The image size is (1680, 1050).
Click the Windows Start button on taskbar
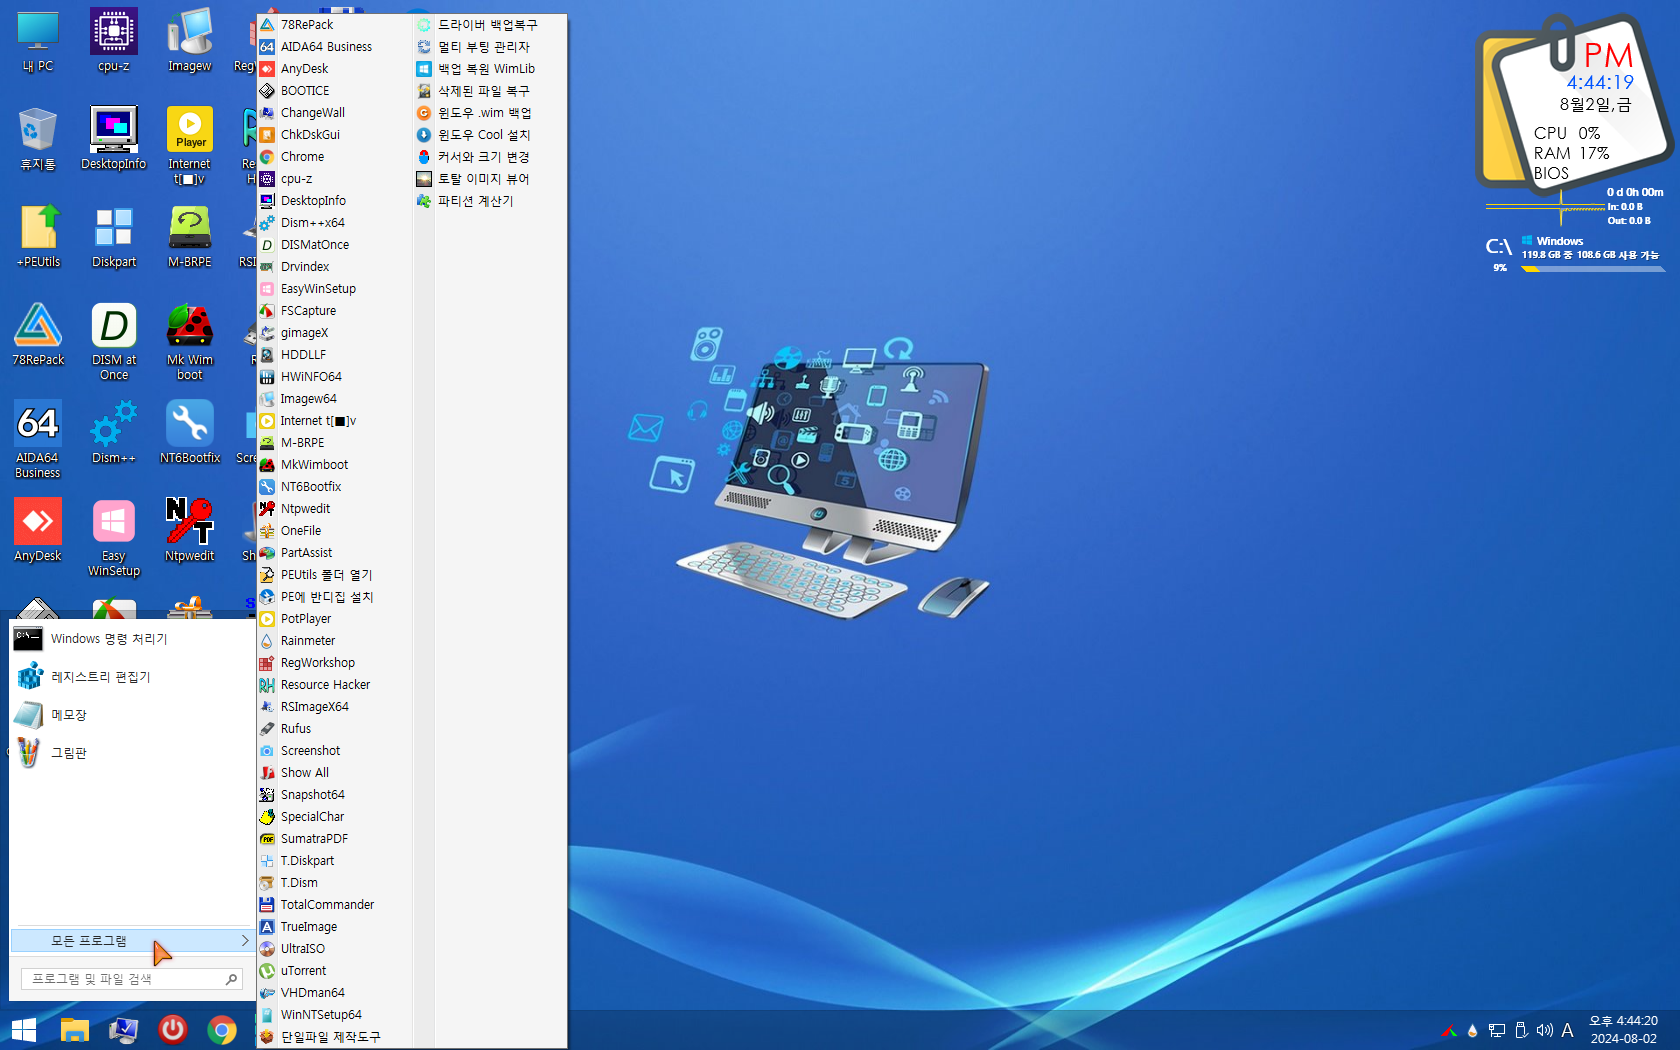[24, 1030]
